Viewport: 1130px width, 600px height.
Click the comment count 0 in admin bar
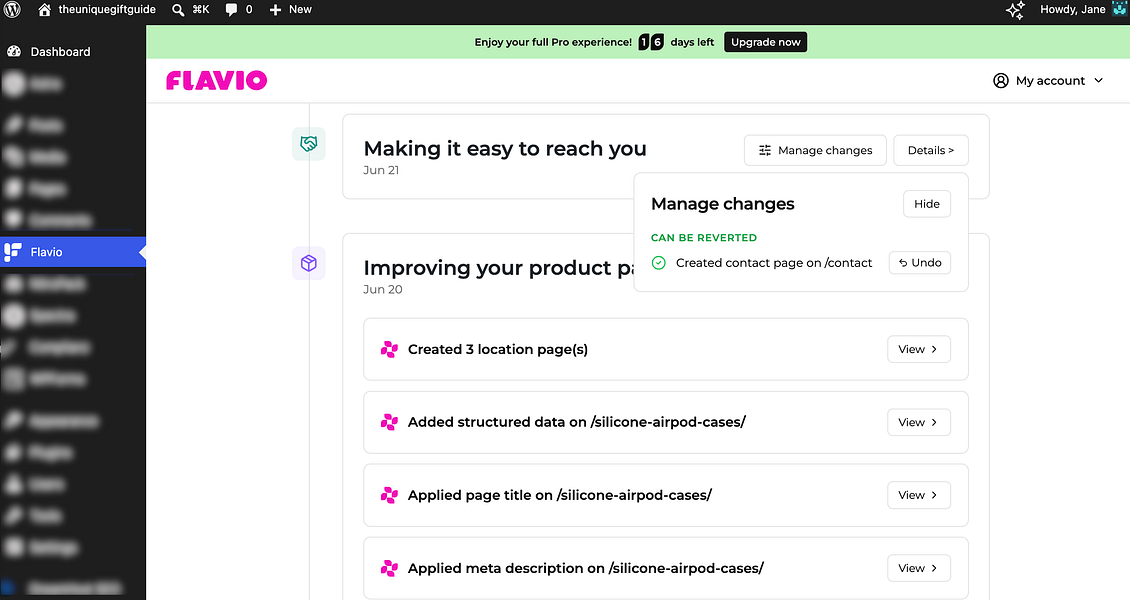click(x=249, y=10)
